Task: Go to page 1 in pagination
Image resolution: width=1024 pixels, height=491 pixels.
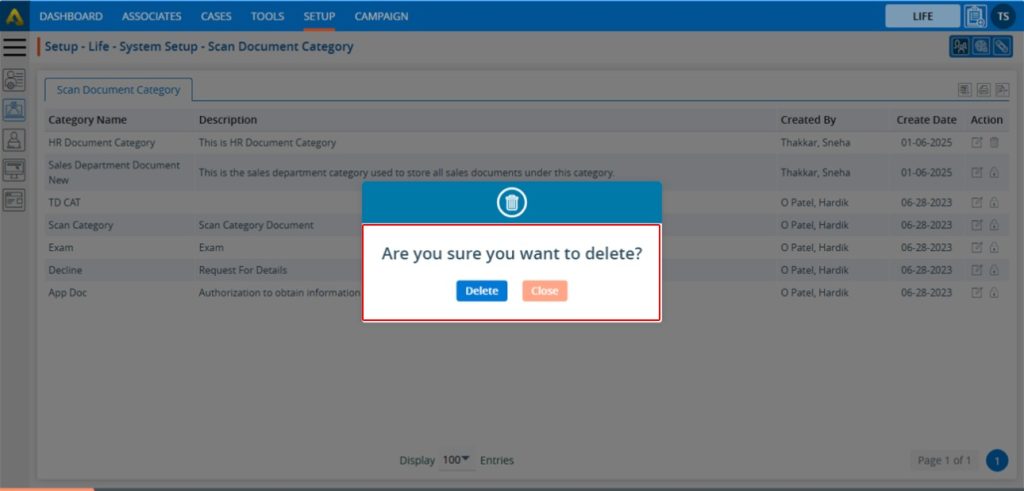Action: tap(996, 460)
